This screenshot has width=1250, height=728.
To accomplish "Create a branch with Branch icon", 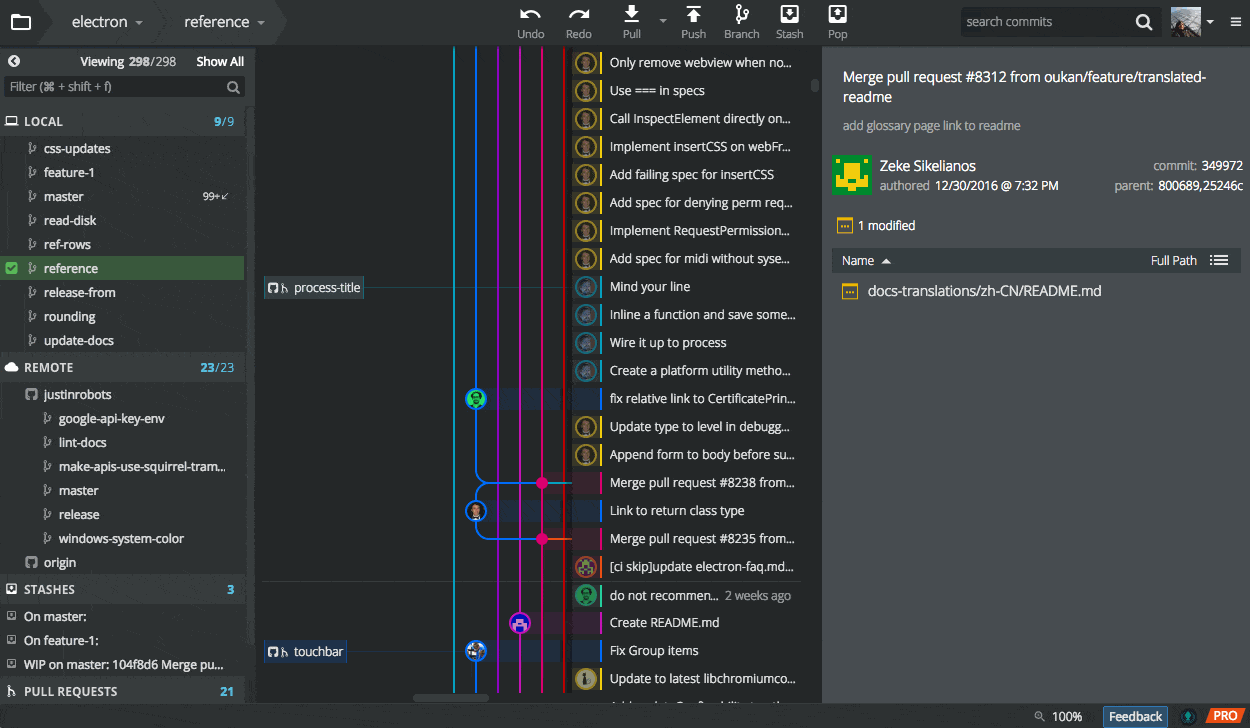I will 741,14.
